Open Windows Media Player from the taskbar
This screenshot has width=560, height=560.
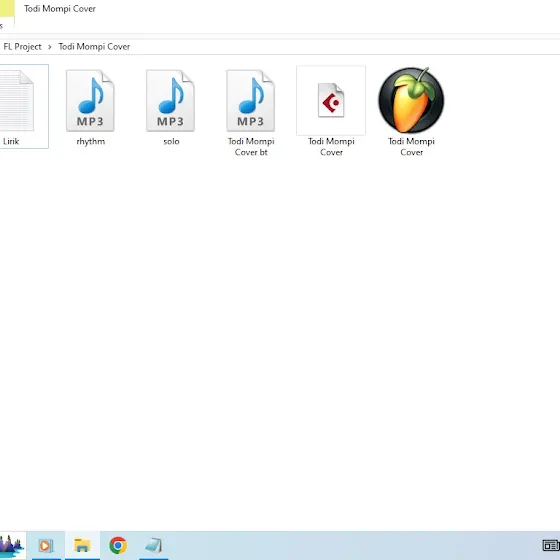(x=46, y=546)
